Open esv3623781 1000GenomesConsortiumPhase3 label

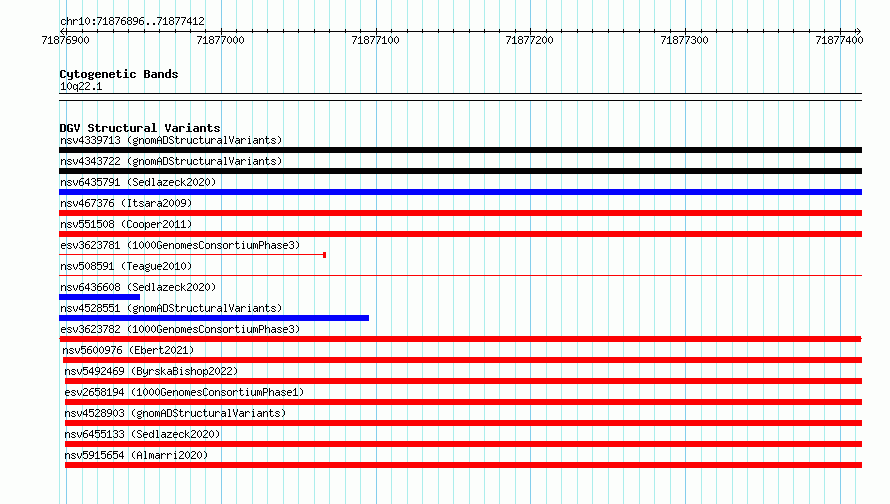click(180, 245)
